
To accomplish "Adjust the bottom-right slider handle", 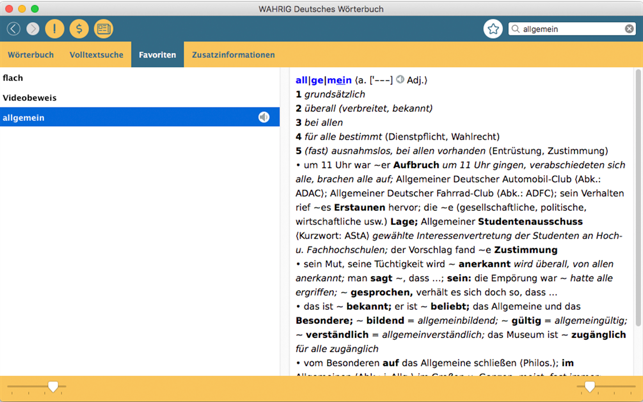I will tap(590, 386).
